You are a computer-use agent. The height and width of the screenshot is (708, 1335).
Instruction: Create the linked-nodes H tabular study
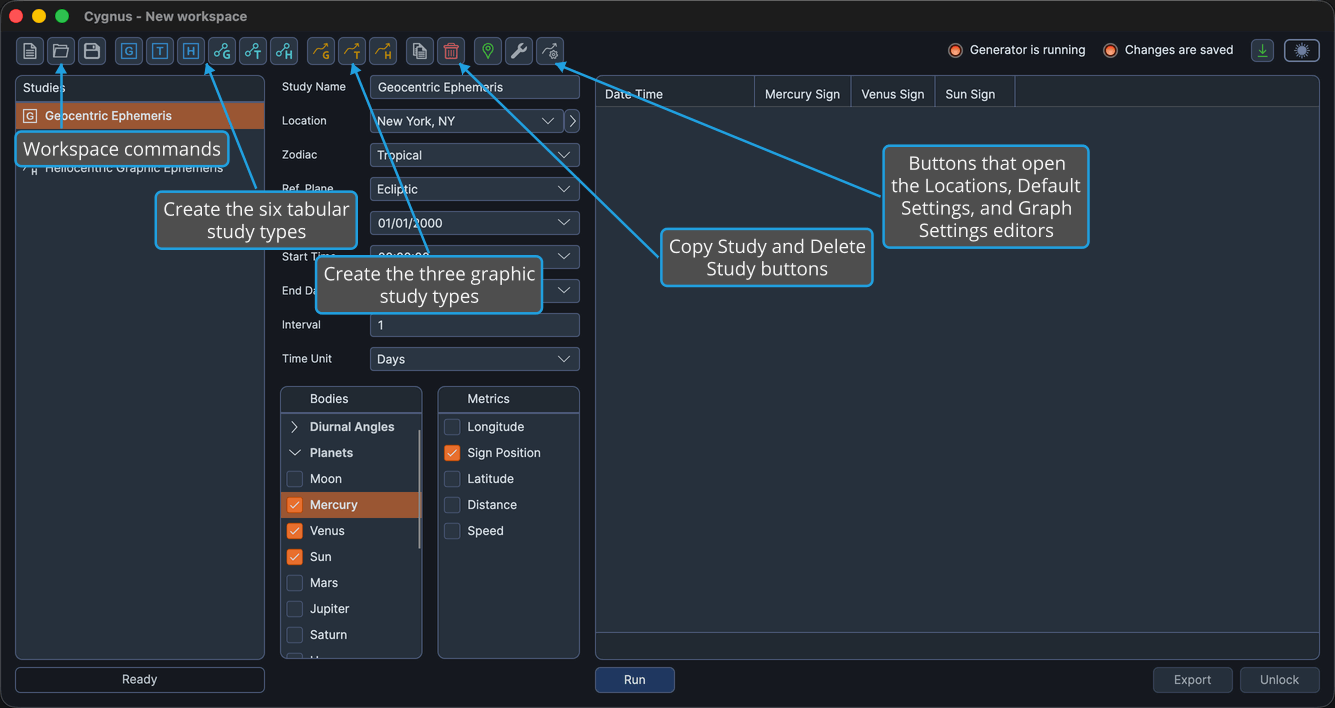(x=284, y=51)
